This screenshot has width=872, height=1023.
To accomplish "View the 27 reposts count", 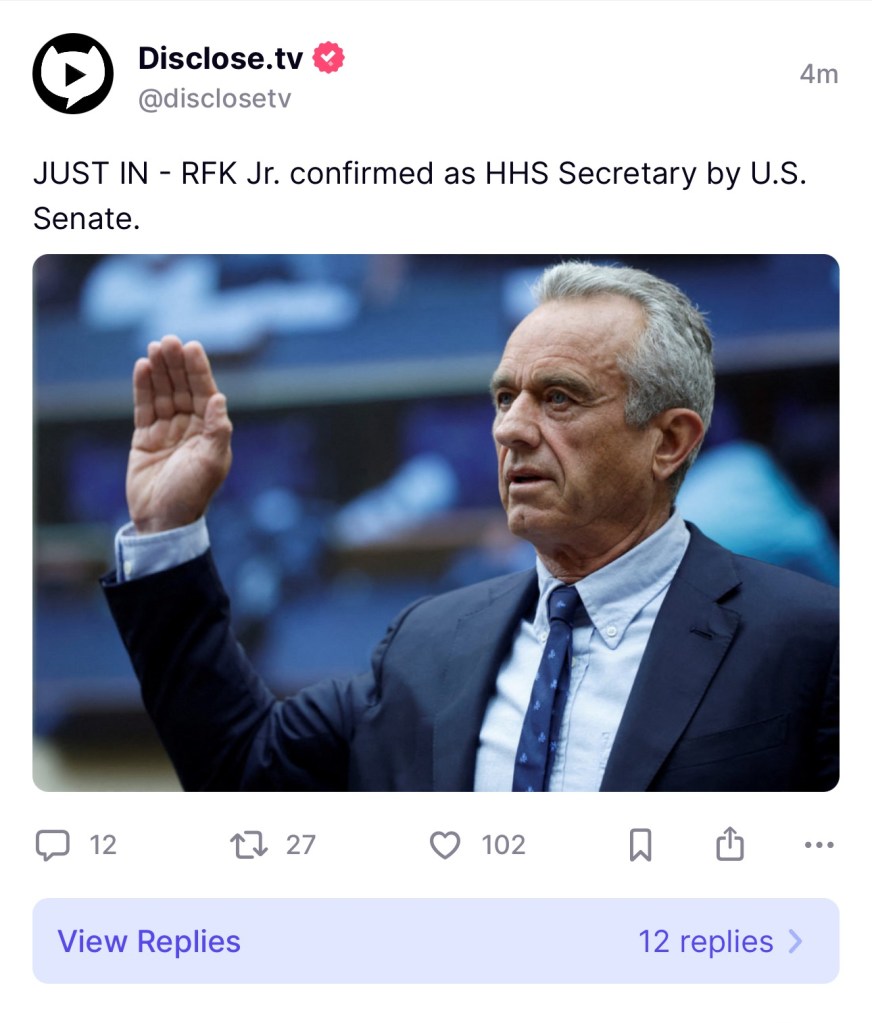I will (x=300, y=846).
